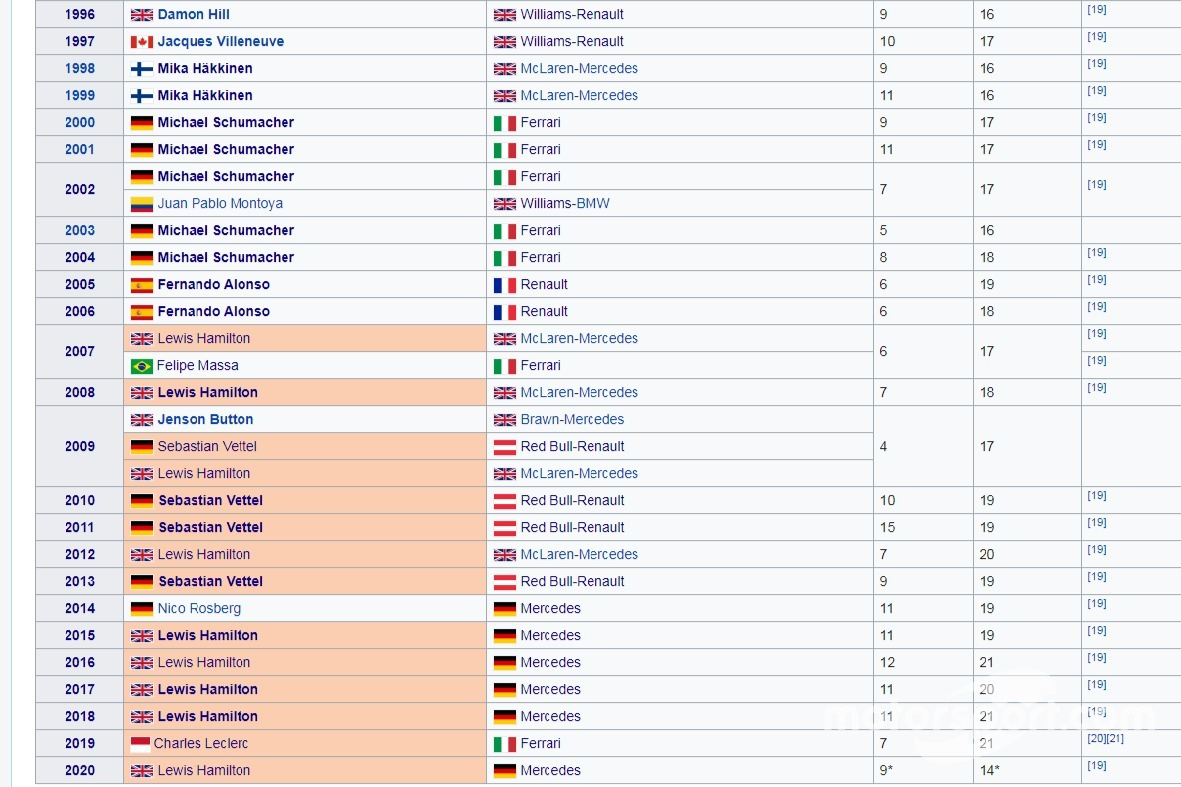
Task: Click the Austrian flag in the 2011 row
Action: [504, 528]
